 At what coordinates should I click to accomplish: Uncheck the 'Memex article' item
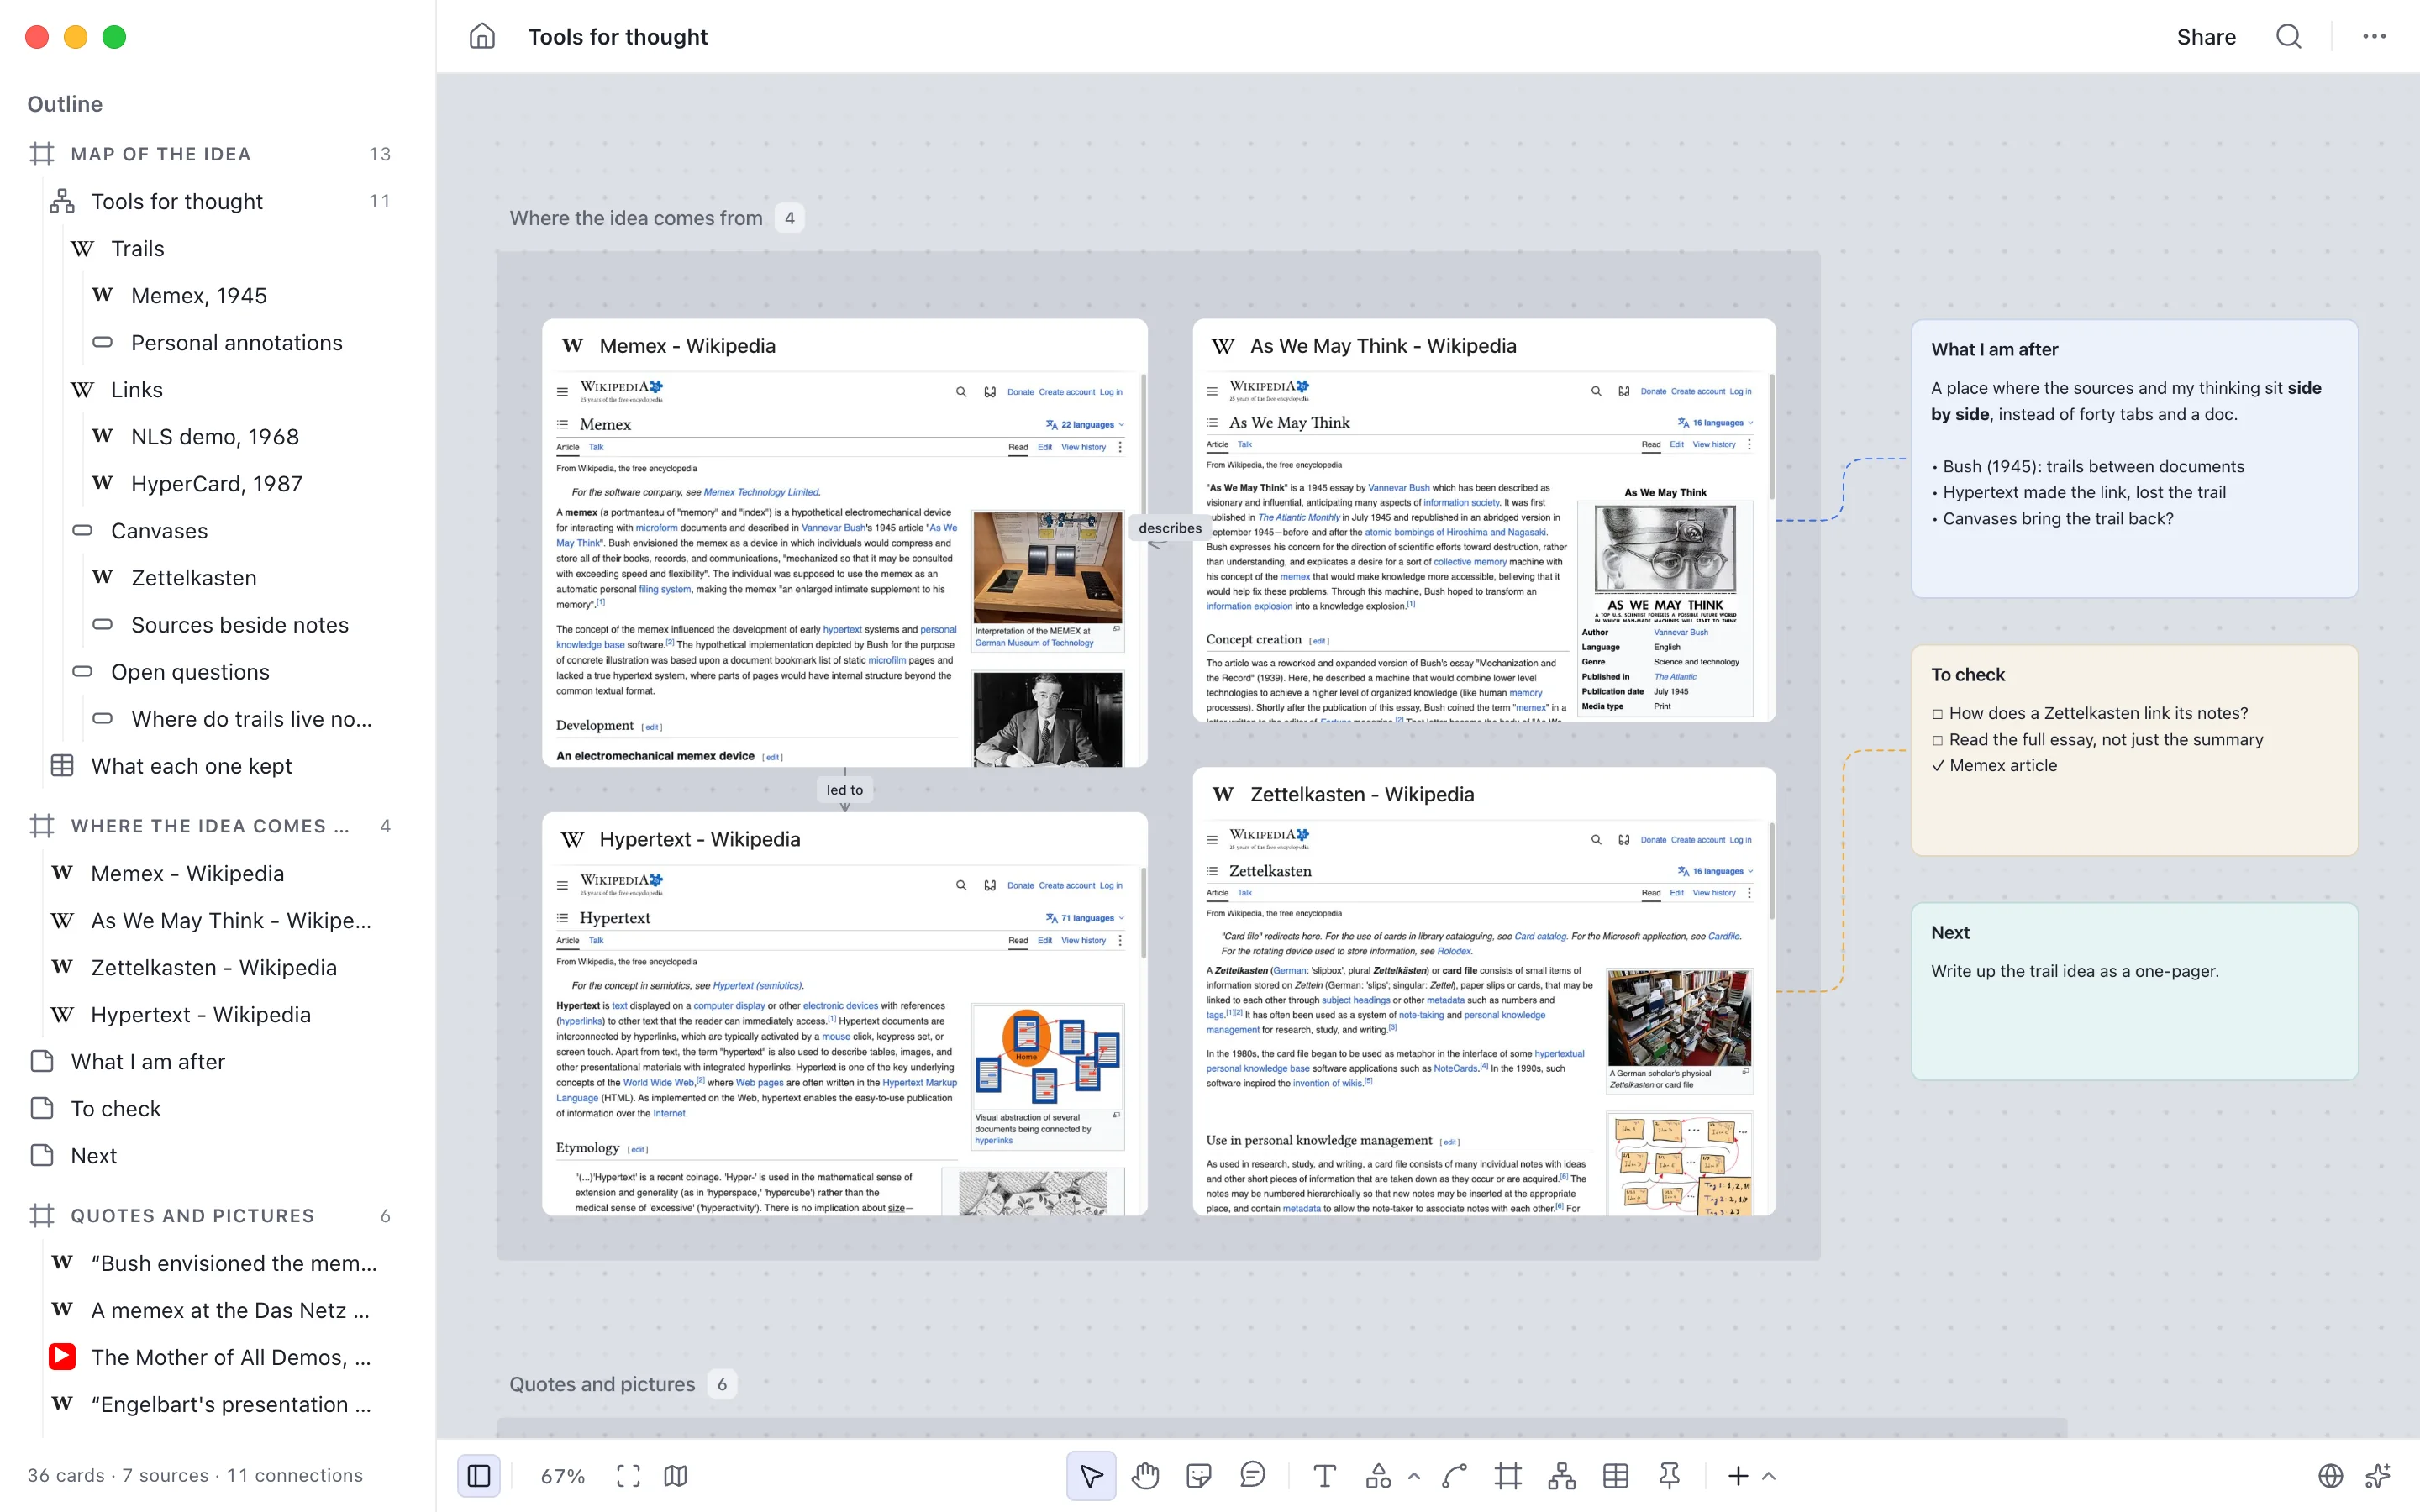[x=1938, y=766]
